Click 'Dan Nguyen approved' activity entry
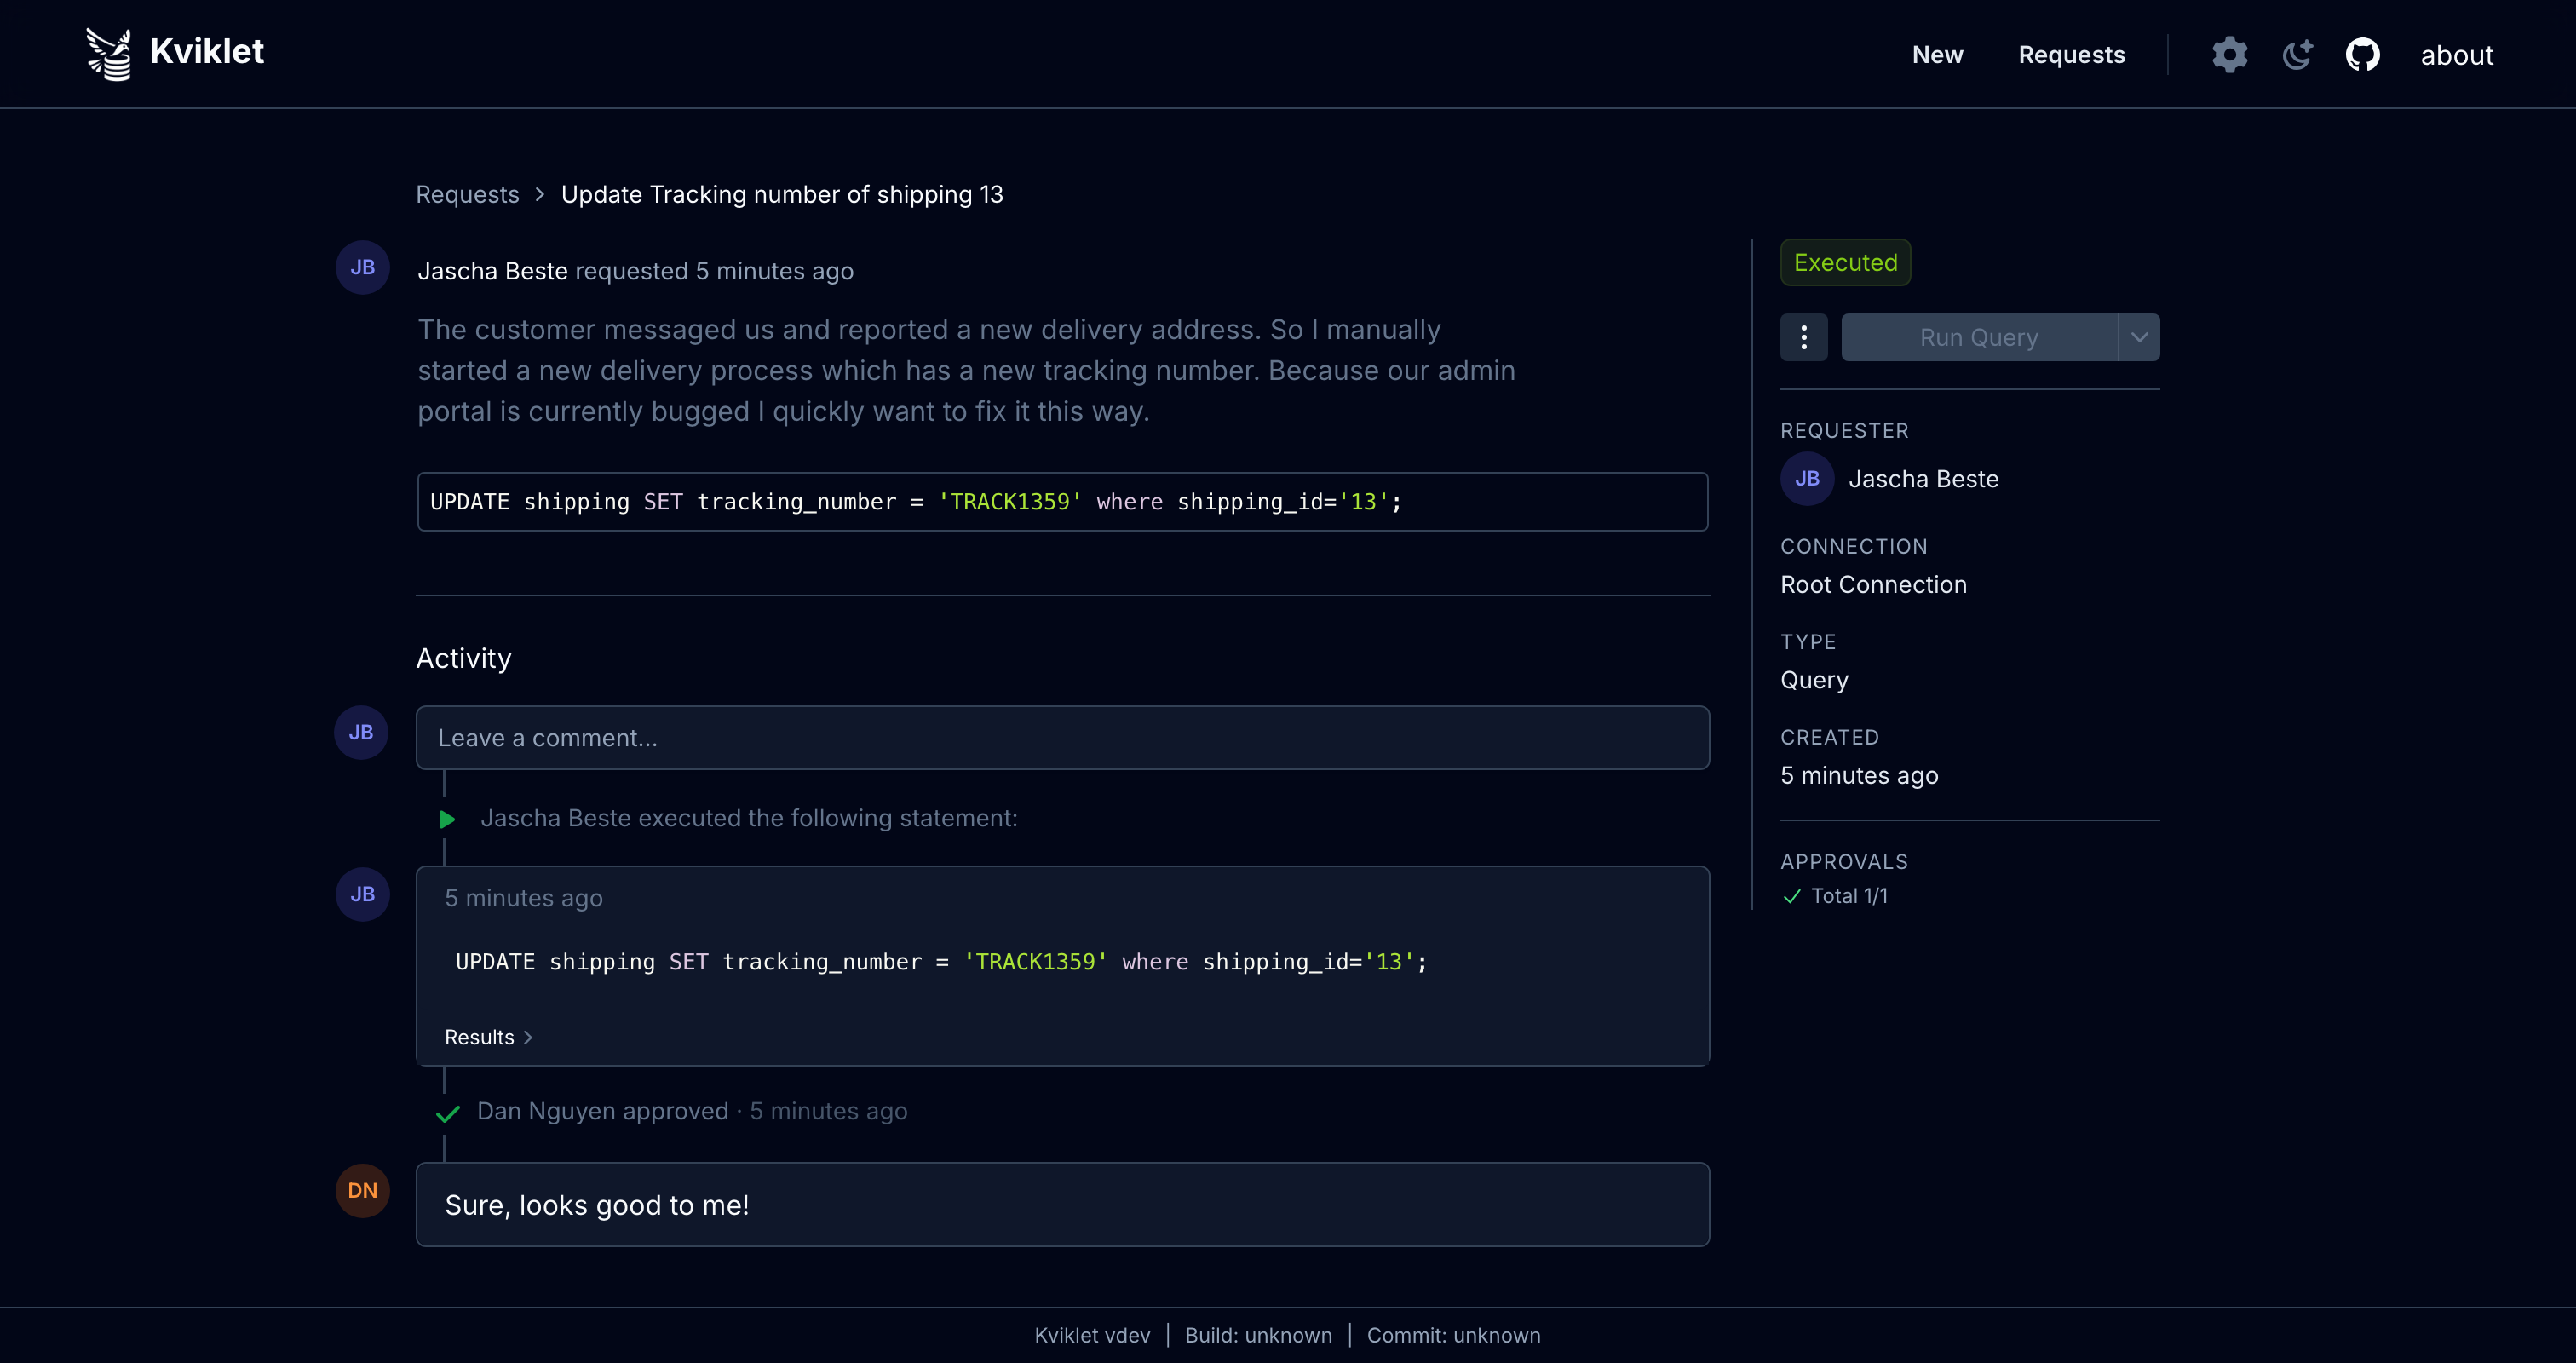2576x1363 pixels. 602,1111
